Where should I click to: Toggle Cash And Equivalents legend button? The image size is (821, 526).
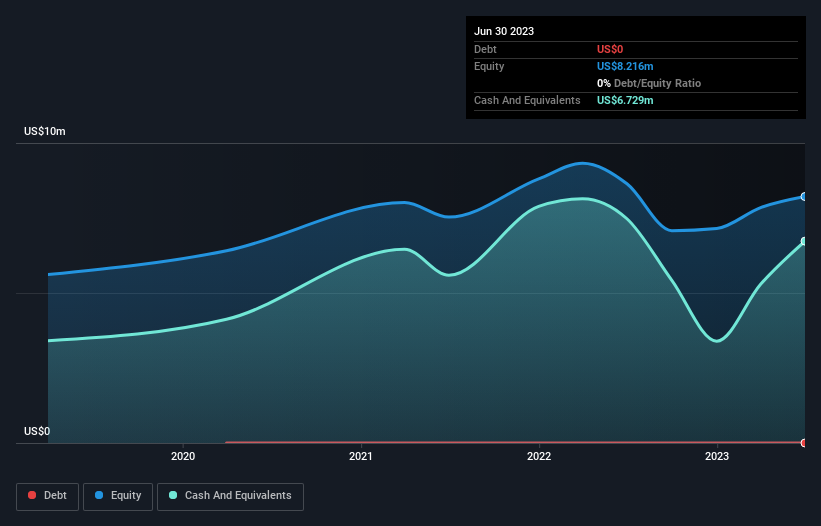click(x=230, y=496)
